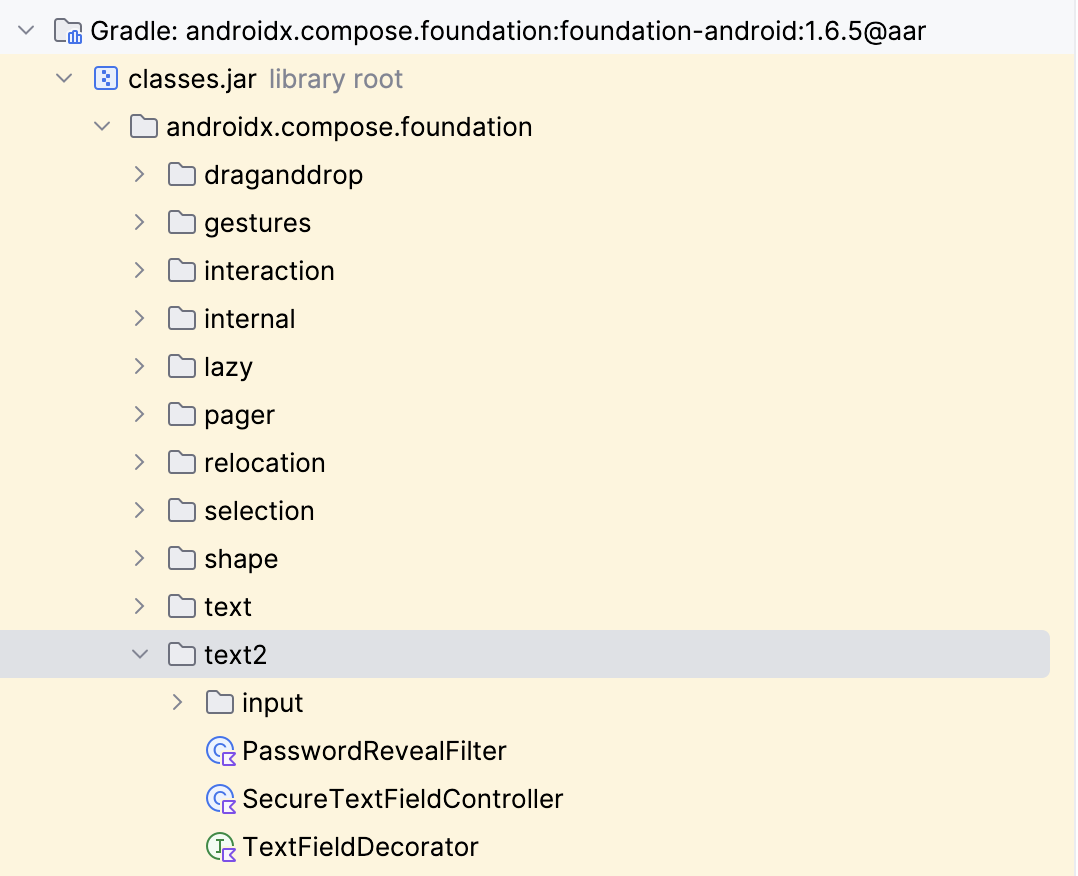Collapse the Gradle foundation-android library node
The height and width of the screenshot is (876, 1078).
pos(26,31)
